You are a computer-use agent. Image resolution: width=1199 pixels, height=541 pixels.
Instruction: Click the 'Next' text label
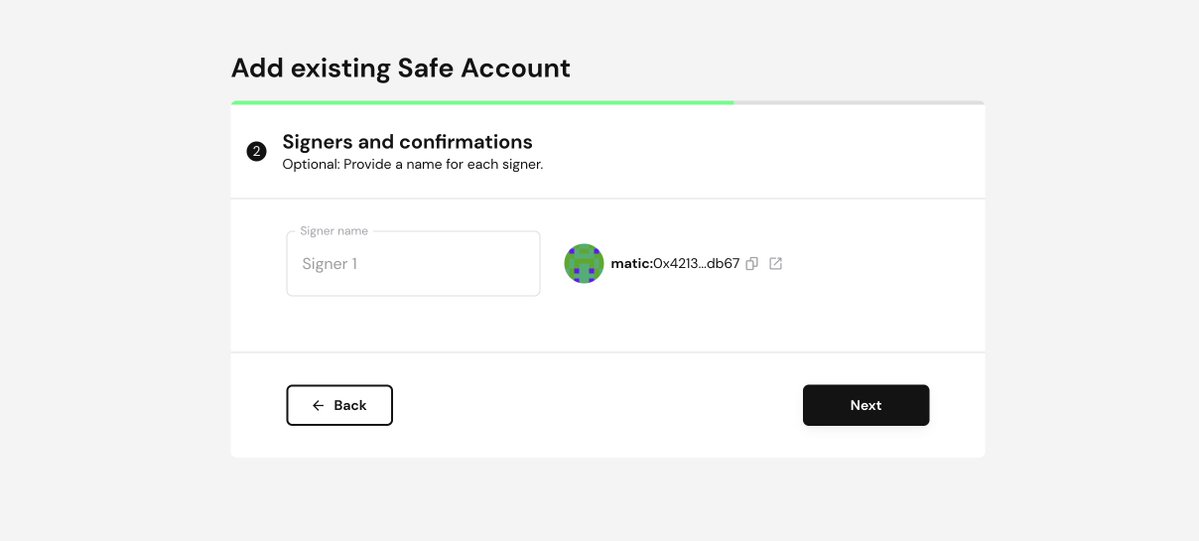coord(866,406)
